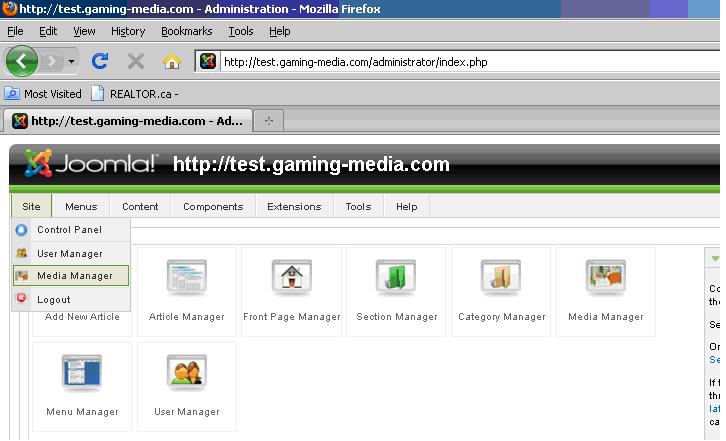
Task: Open the Edit menu in Firefox
Action: [x=48, y=32]
